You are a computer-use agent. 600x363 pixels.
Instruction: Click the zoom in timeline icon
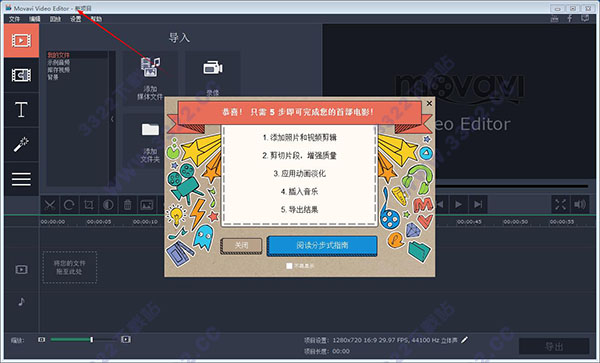[x=126, y=339]
